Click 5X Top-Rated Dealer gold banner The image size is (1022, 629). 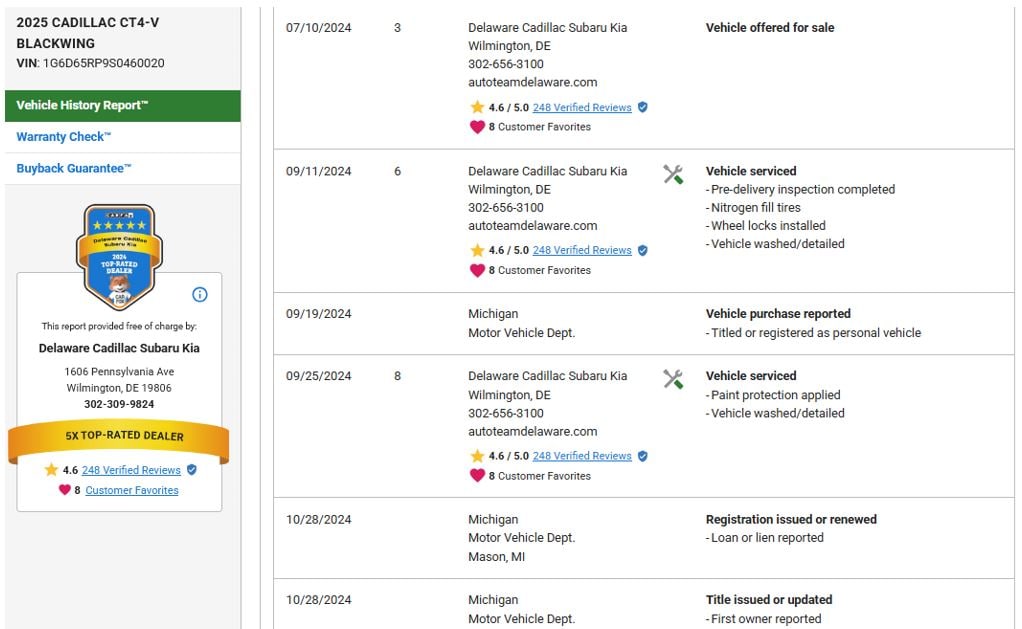point(119,436)
